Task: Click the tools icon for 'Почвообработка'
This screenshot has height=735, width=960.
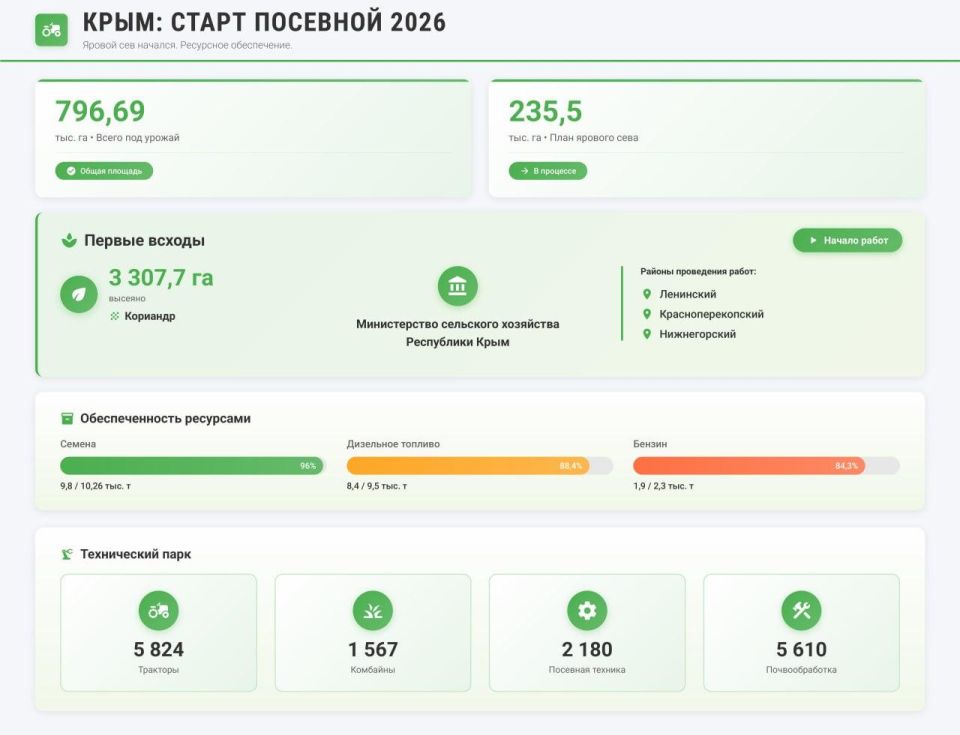Action: click(x=800, y=609)
